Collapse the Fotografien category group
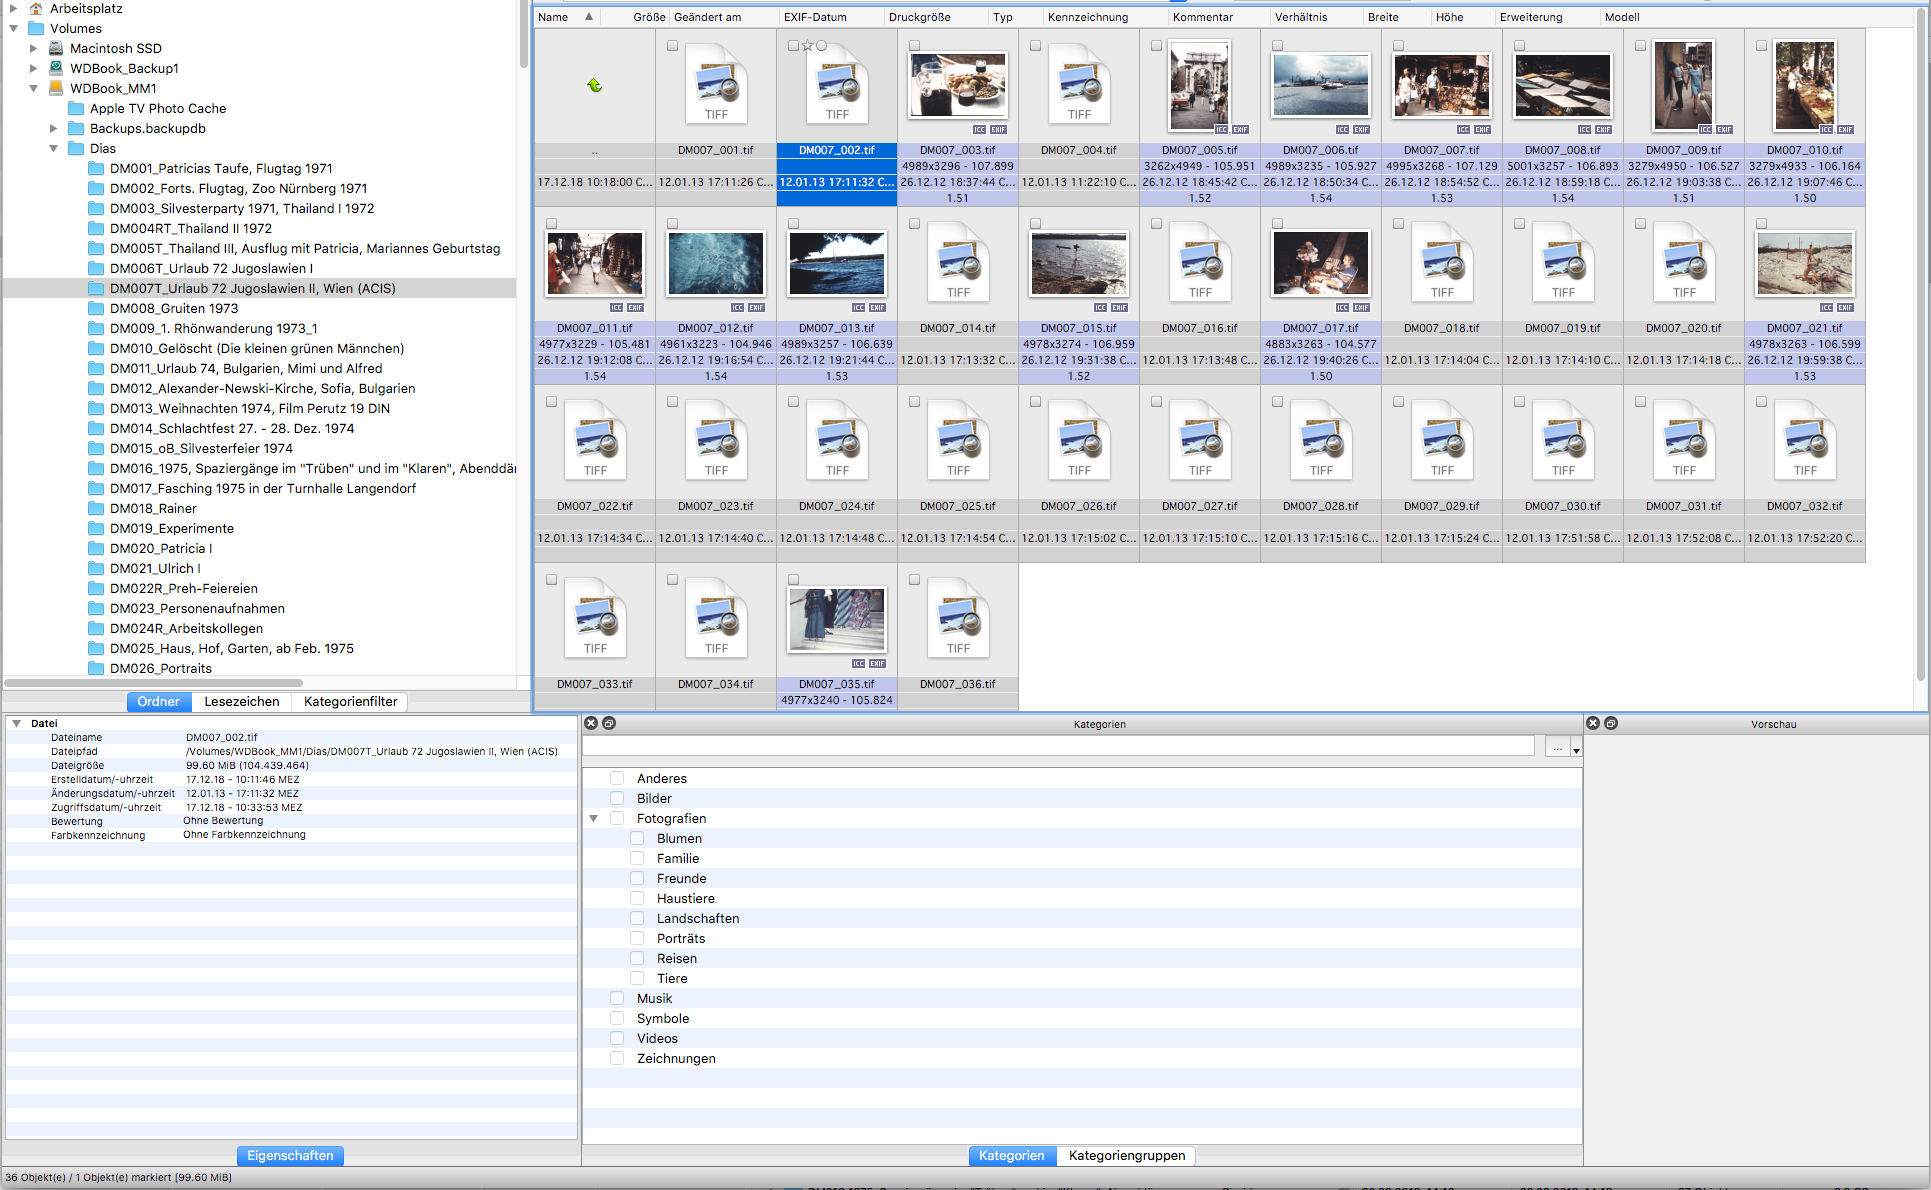Screen dimensions: 1931x1190 [x=594, y=818]
